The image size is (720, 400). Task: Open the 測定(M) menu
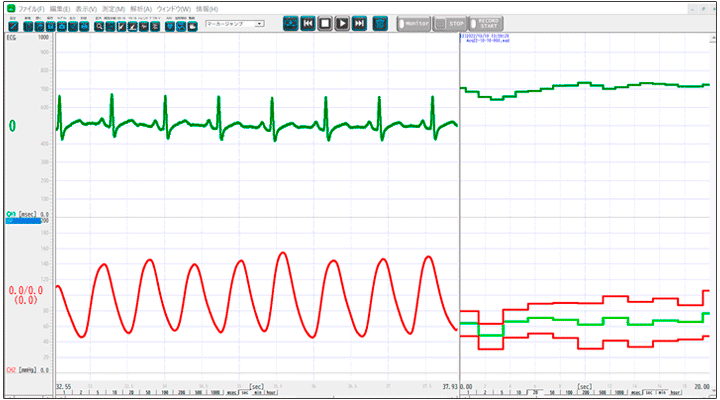[x=113, y=9]
